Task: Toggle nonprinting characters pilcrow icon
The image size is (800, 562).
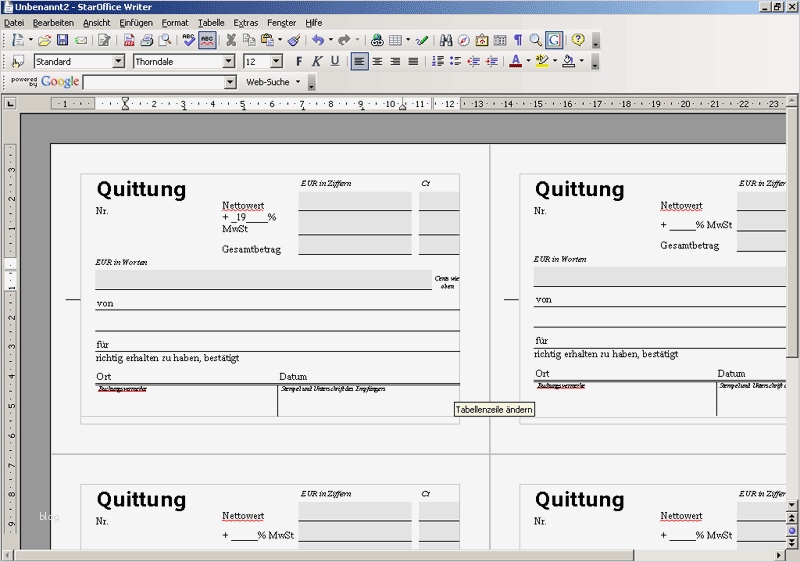Action: [517, 41]
